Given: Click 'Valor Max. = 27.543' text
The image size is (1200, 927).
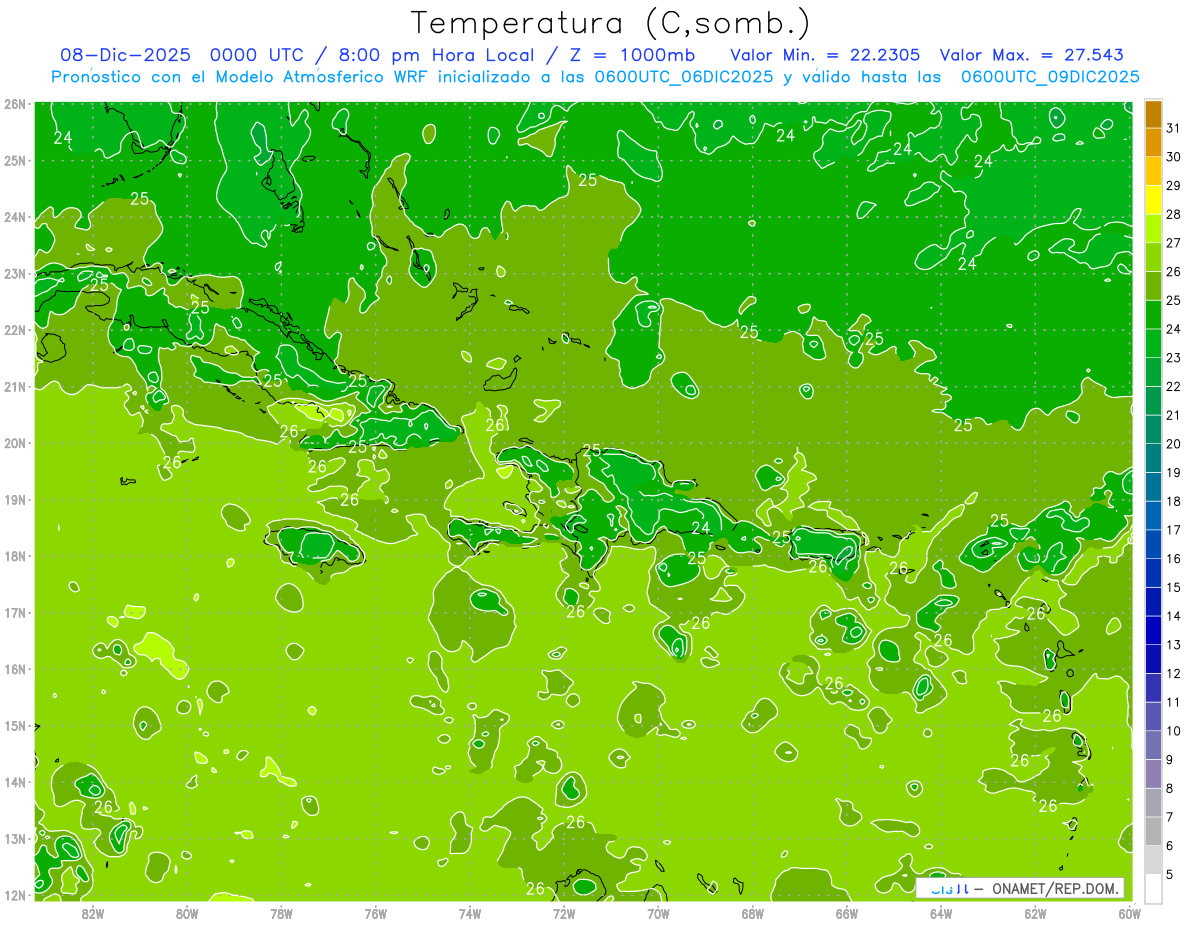Looking at the screenshot, I should pos(1031,55).
